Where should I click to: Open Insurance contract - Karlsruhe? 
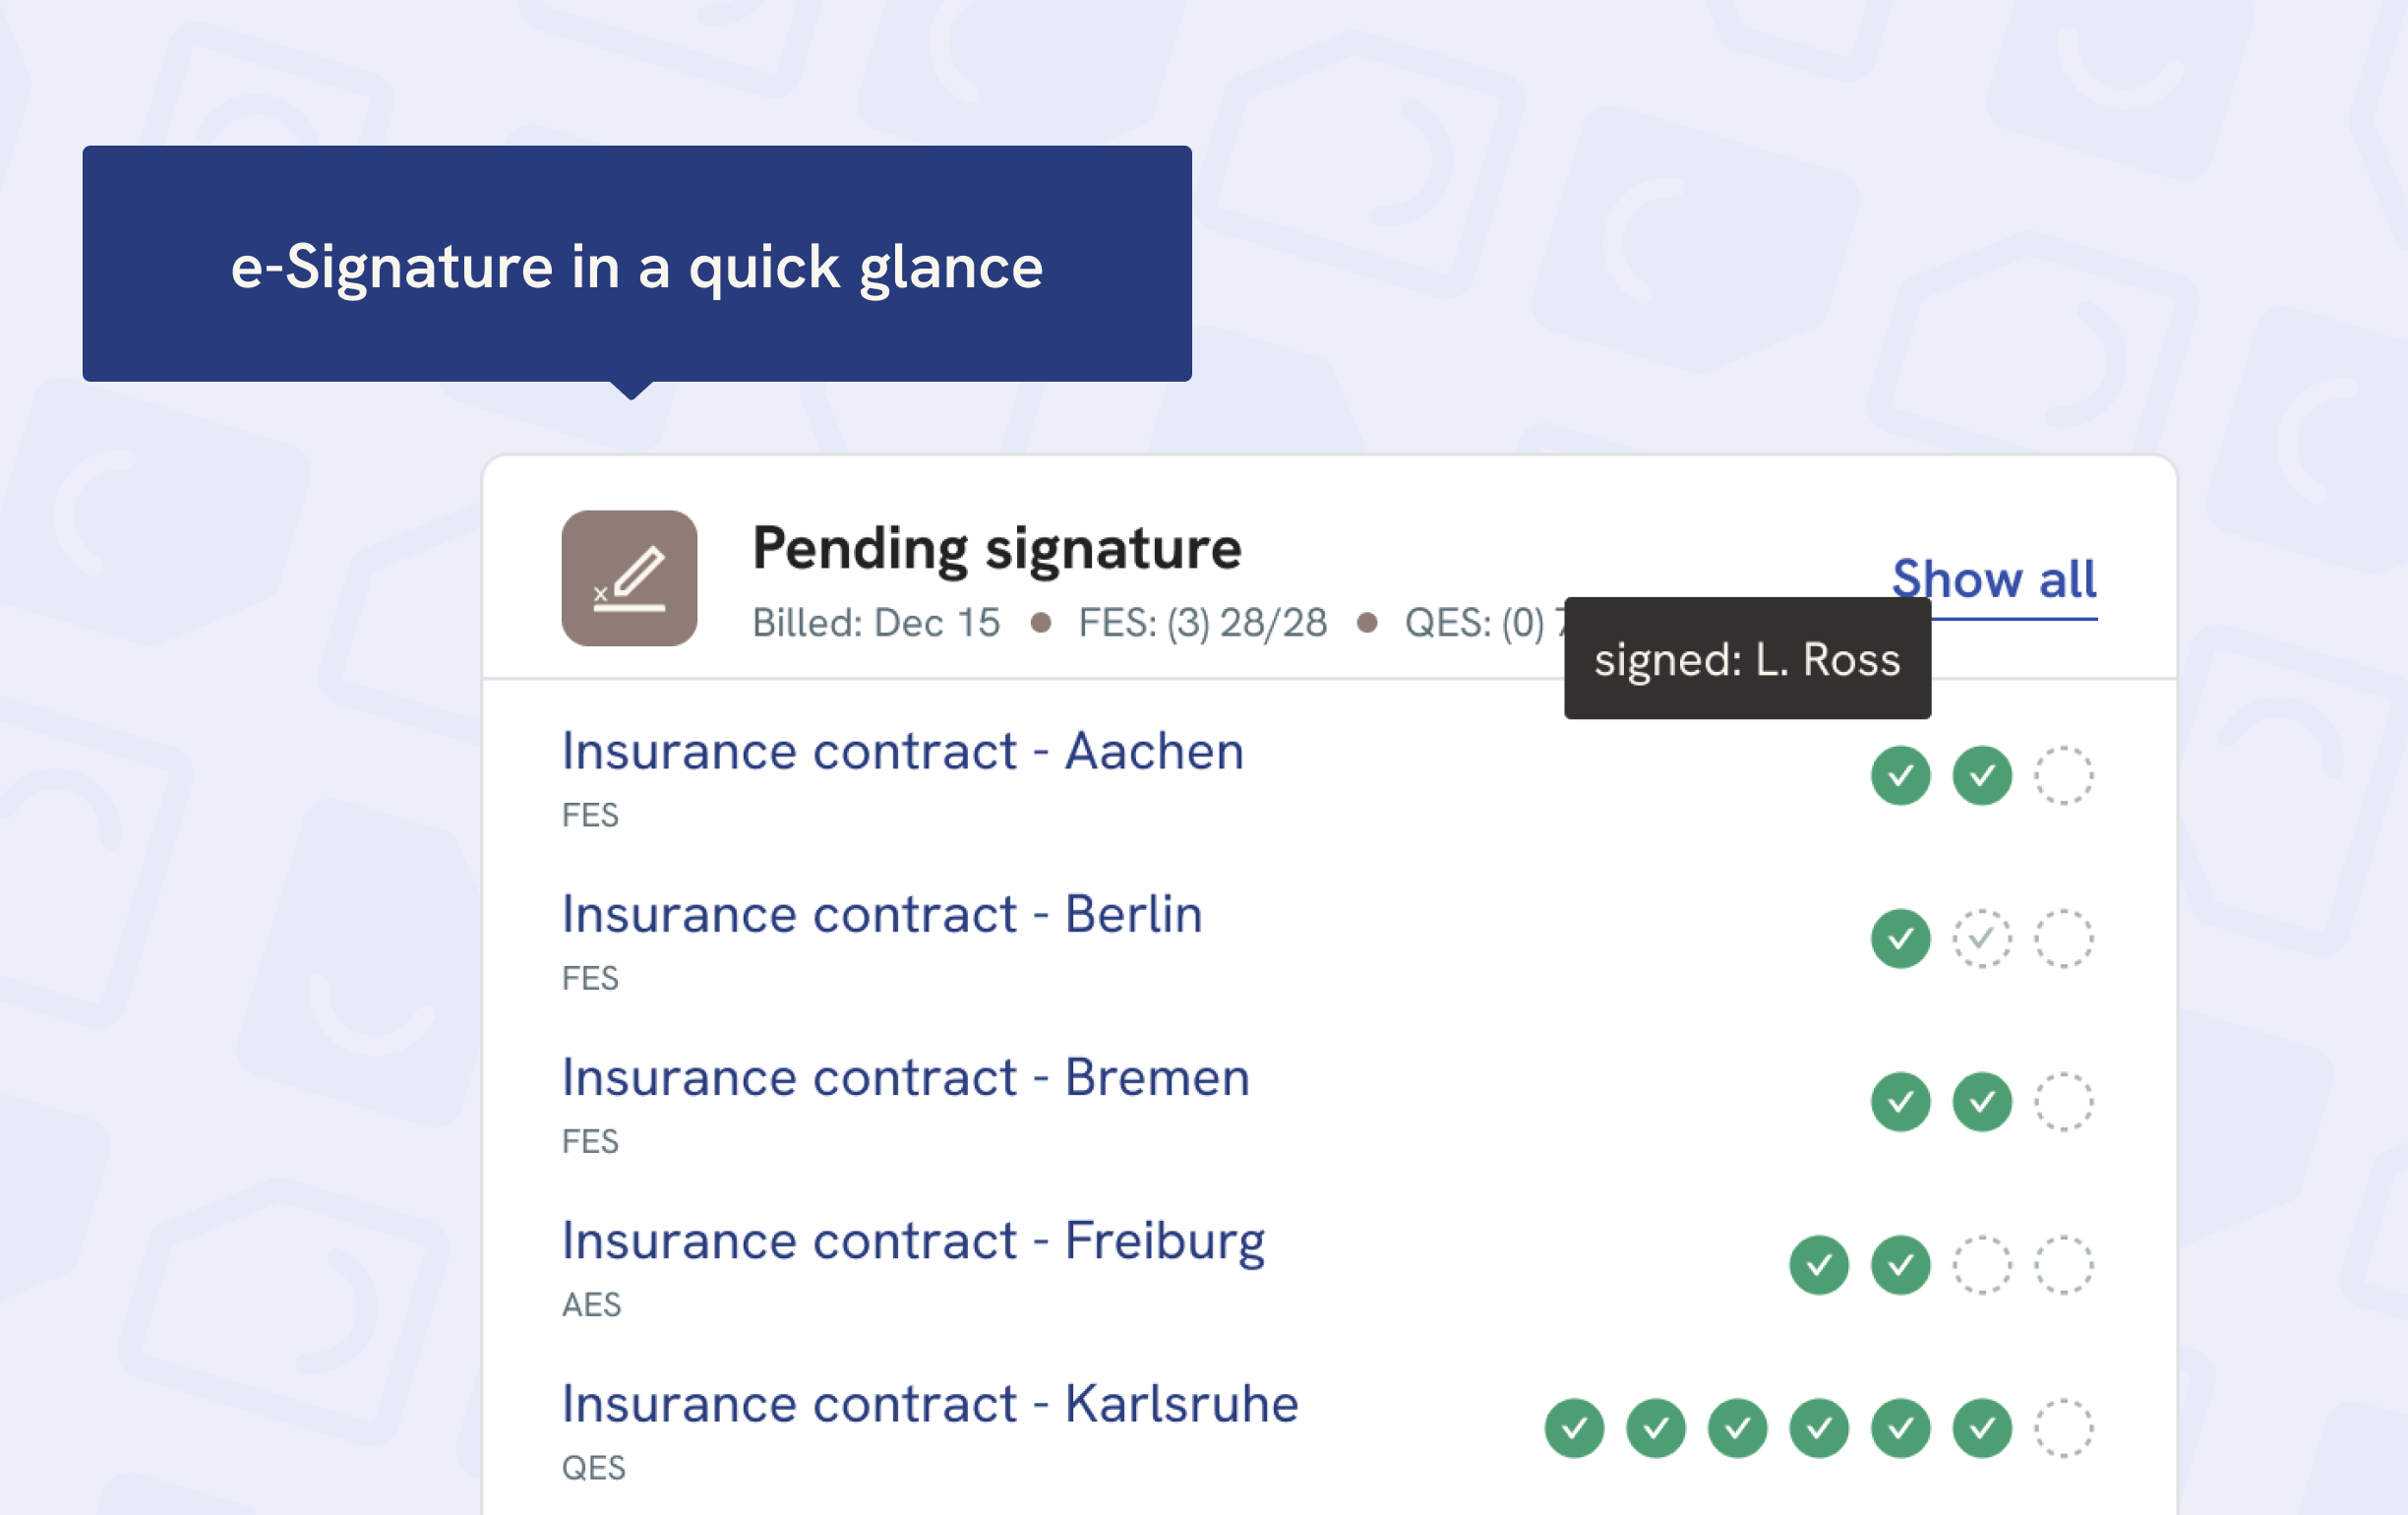(928, 1404)
